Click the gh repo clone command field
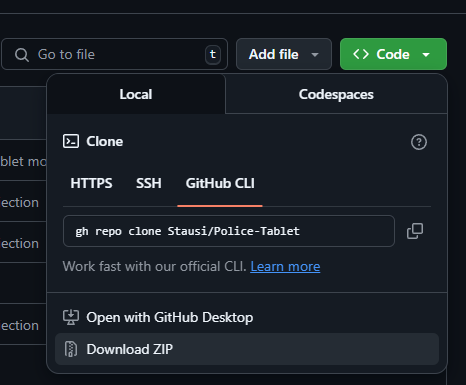This screenshot has width=466, height=385. [229, 231]
